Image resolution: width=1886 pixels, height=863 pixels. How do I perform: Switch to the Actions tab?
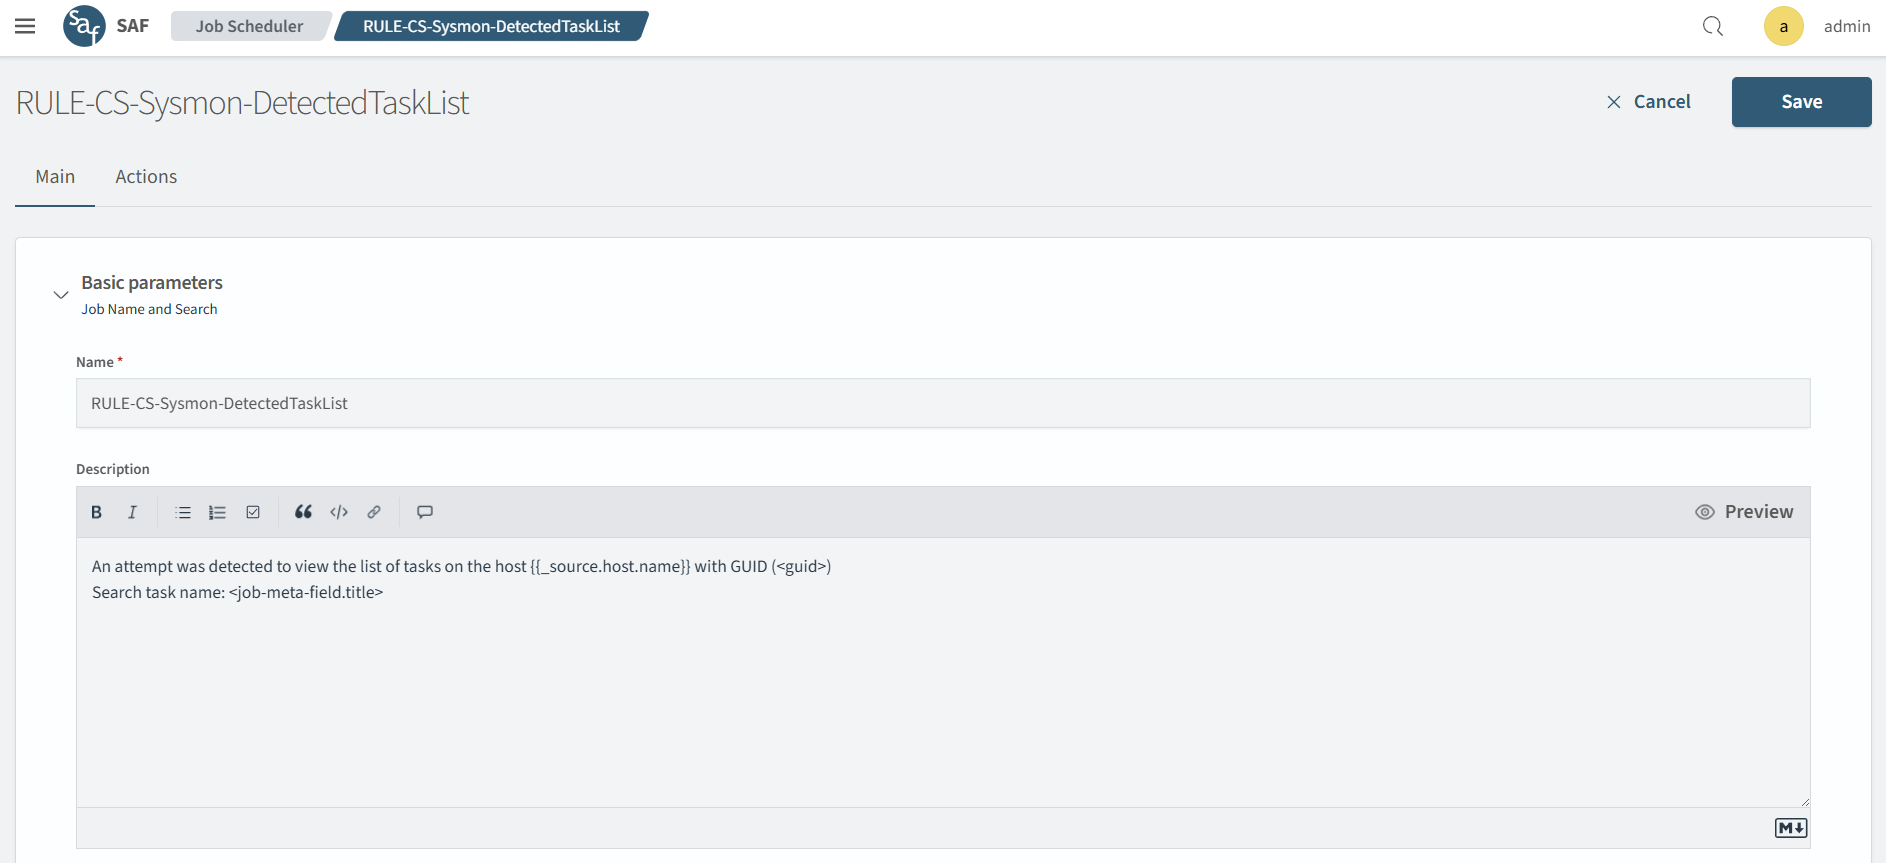click(146, 177)
